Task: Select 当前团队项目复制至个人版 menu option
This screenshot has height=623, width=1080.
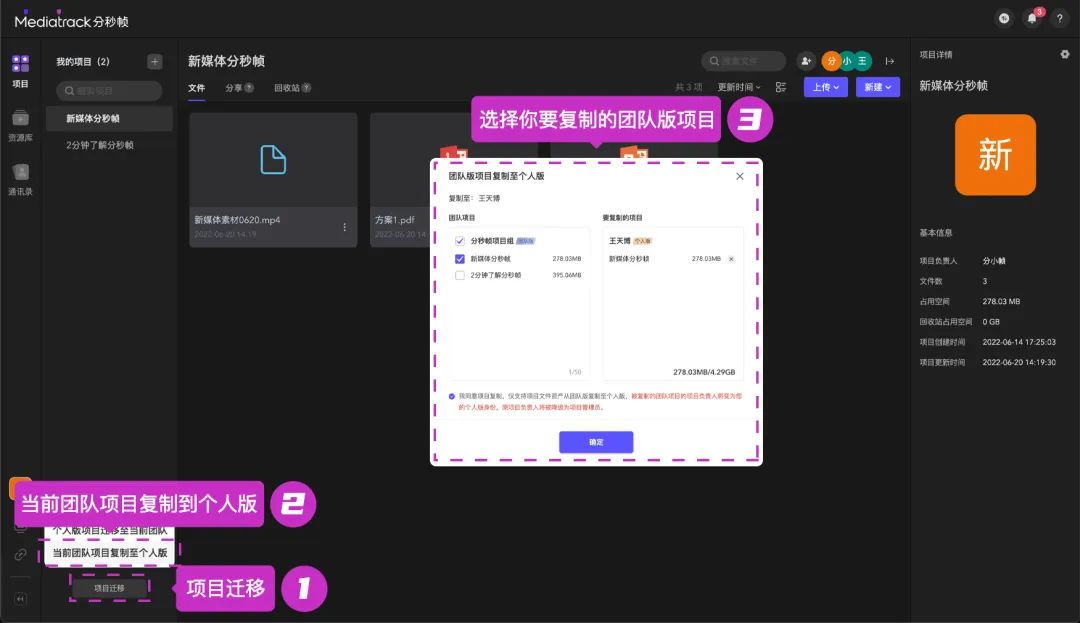Action: (x=109, y=552)
